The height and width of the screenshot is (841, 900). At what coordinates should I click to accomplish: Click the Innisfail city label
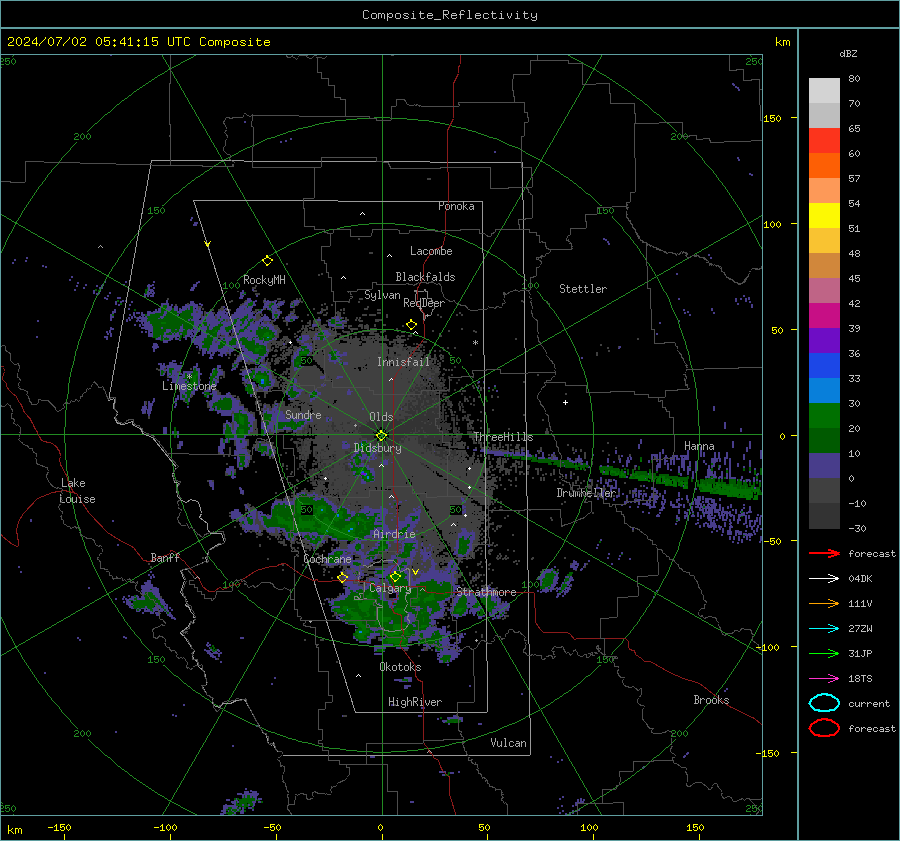click(x=403, y=362)
